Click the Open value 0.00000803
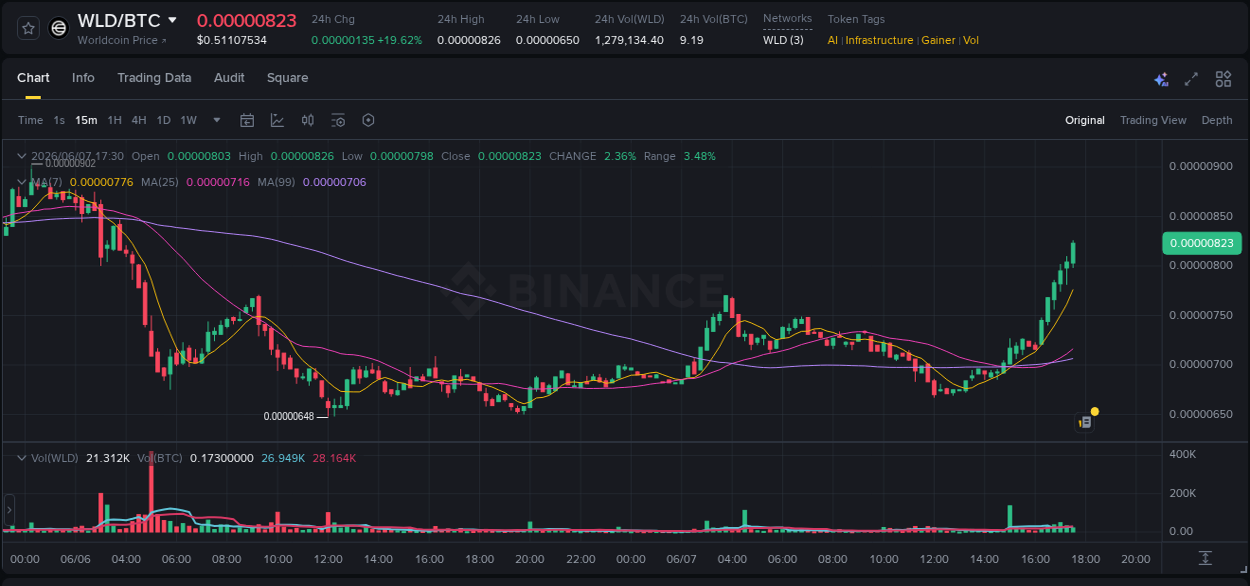This screenshot has height=586, width=1250. pyautogui.click(x=199, y=156)
